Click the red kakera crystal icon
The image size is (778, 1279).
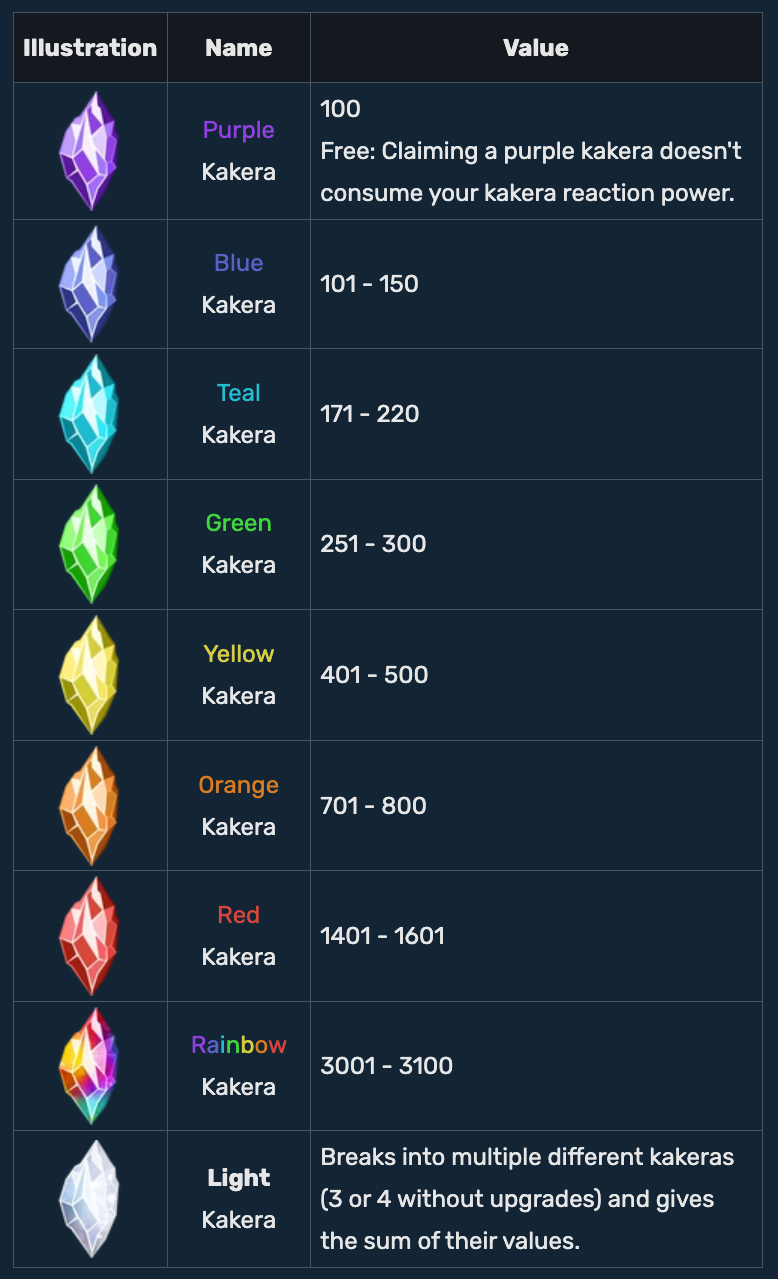pos(89,936)
